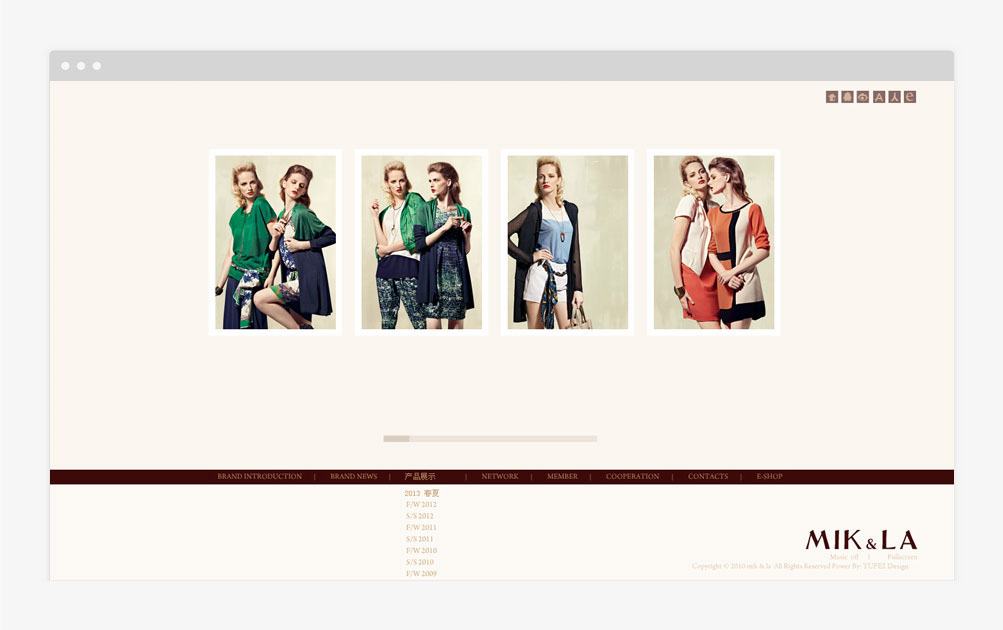The height and width of the screenshot is (630, 1003).
Task: Click the home icon in top-right corner
Action: point(832,97)
